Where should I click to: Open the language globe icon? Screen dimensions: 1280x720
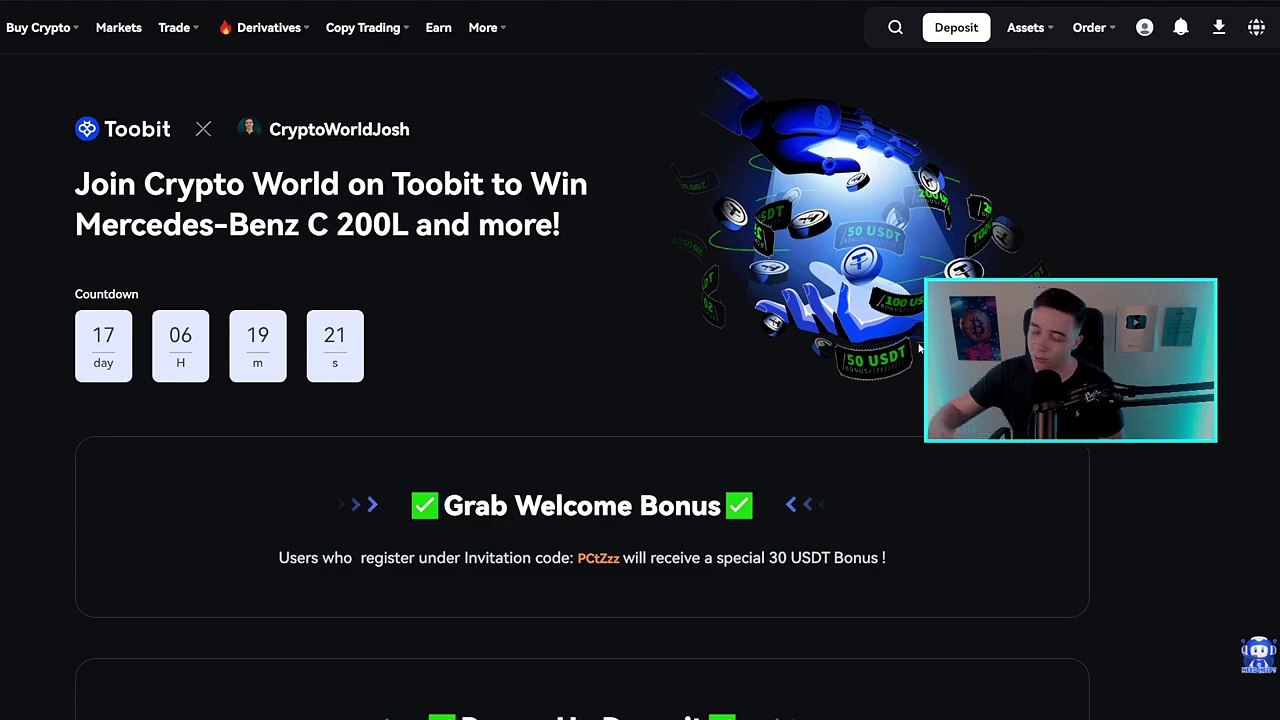coord(1256,28)
